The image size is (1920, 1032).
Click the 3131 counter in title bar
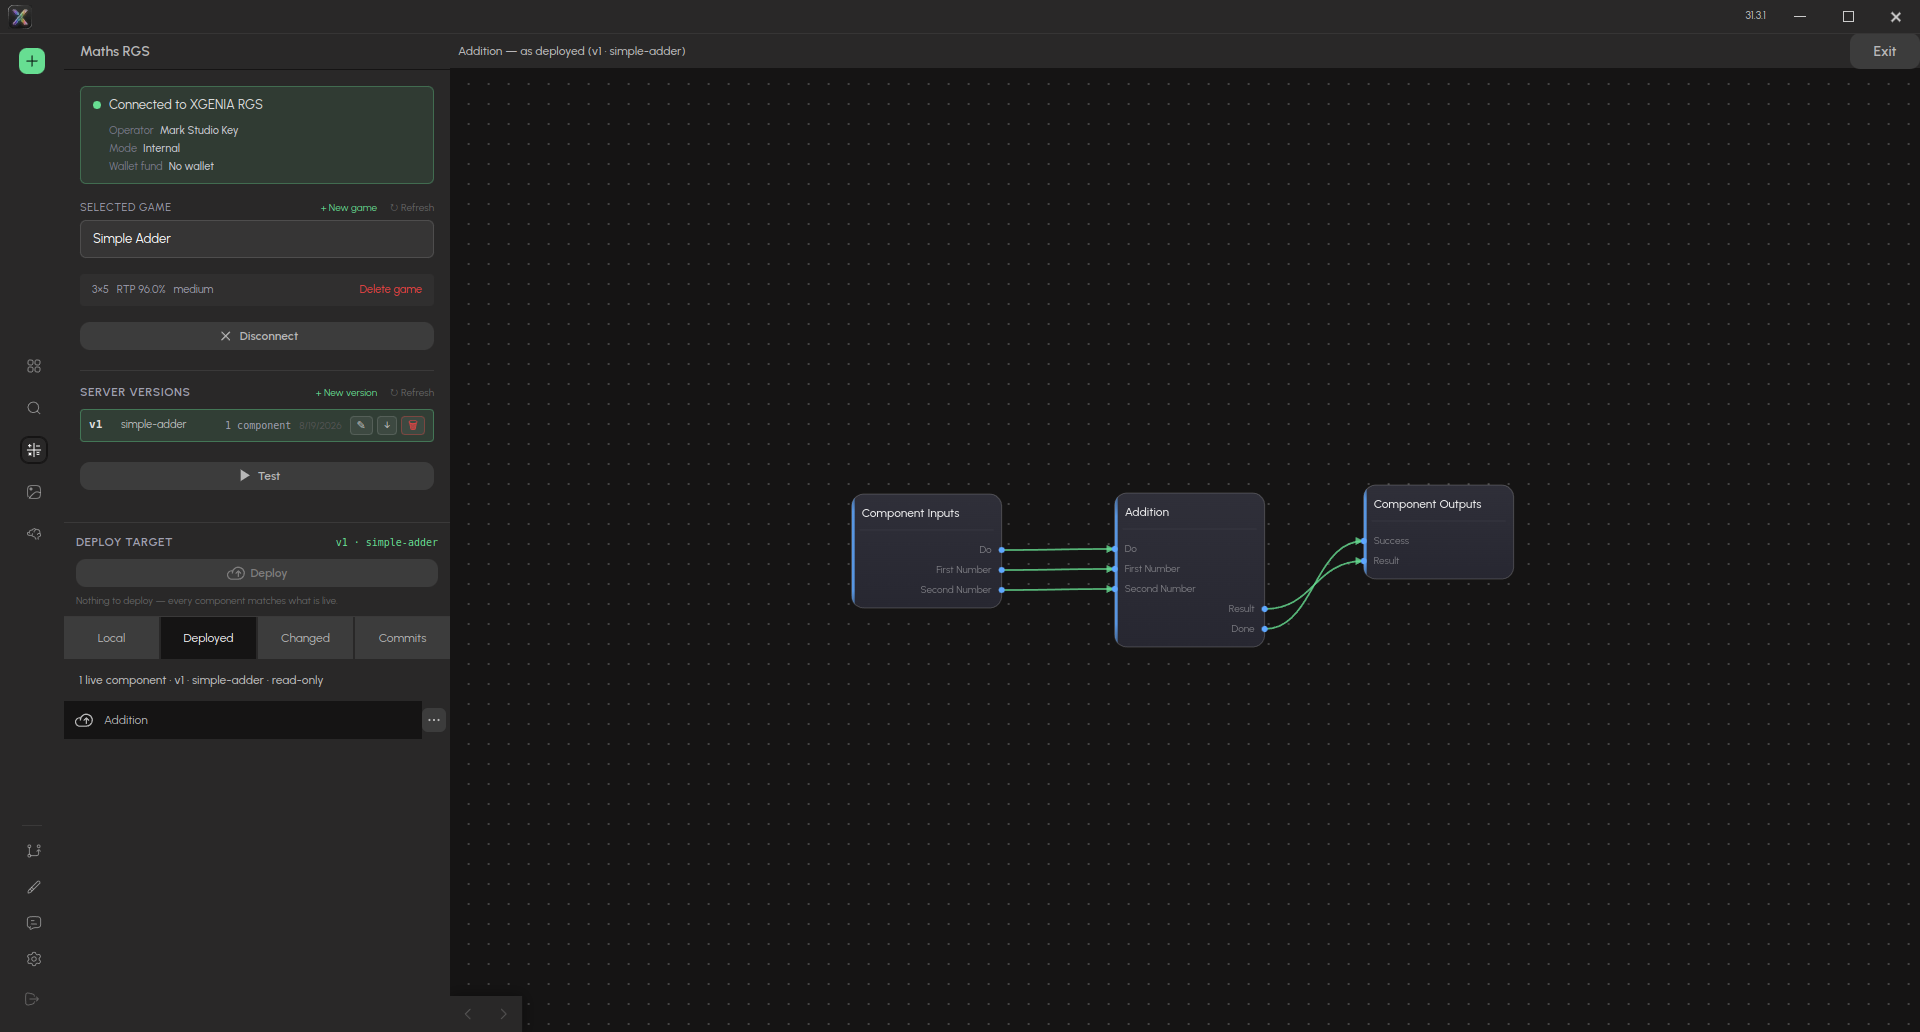(x=1755, y=15)
